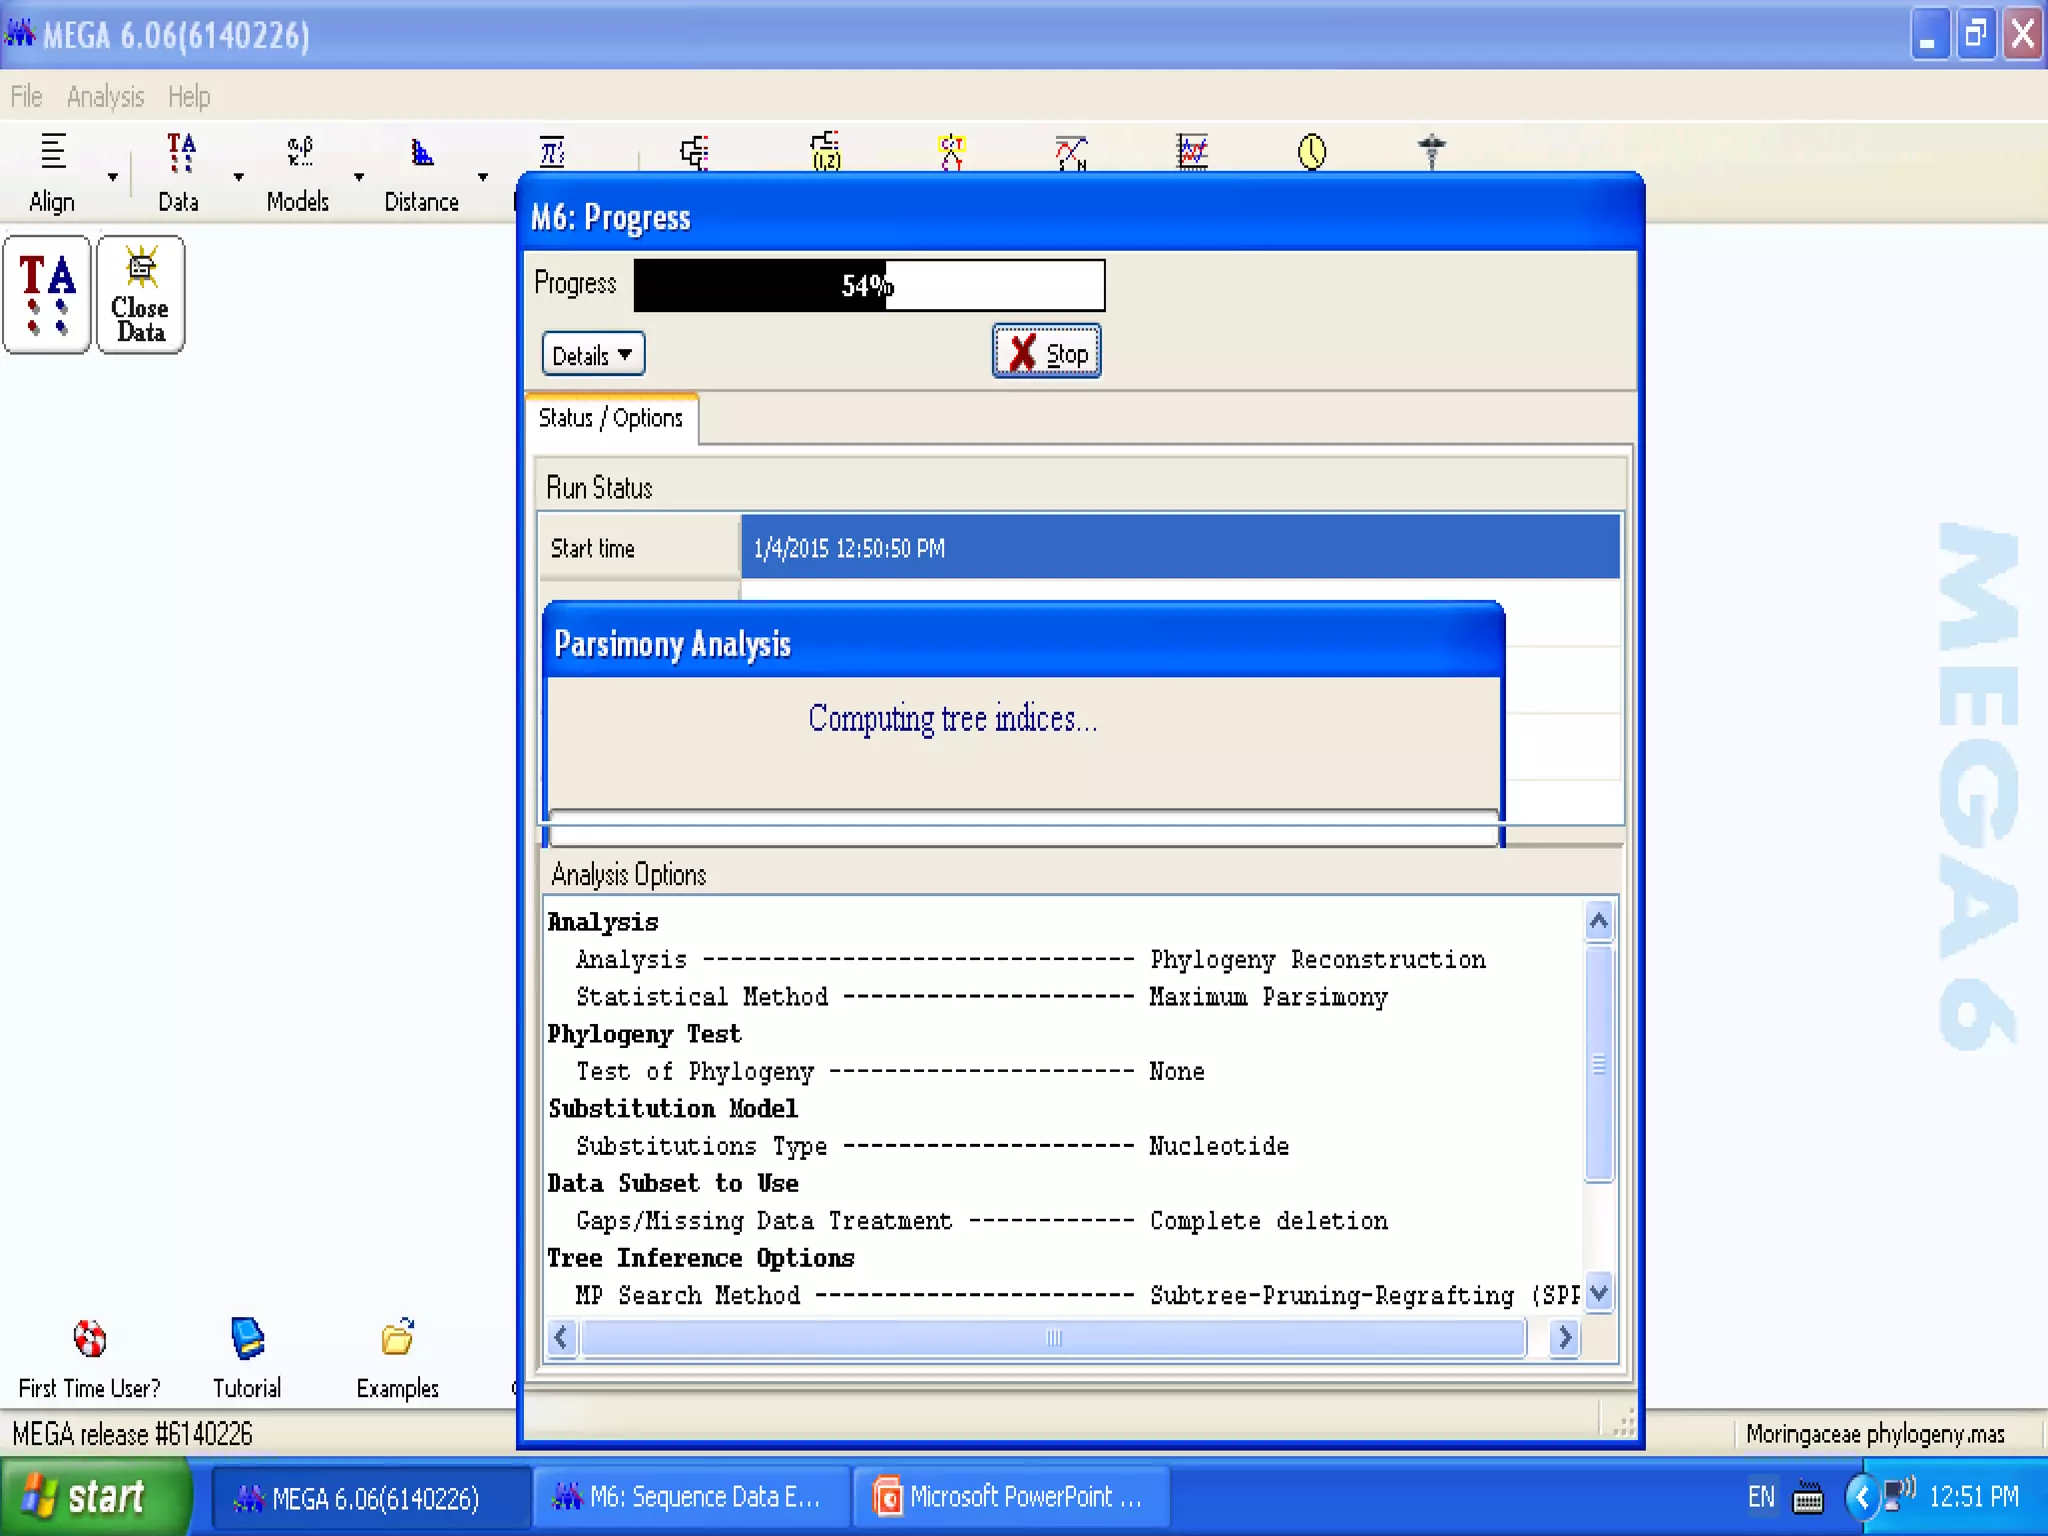Stop the running parsimony analysis
Image resolution: width=2048 pixels, height=1536 pixels.
pyautogui.click(x=1046, y=352)
